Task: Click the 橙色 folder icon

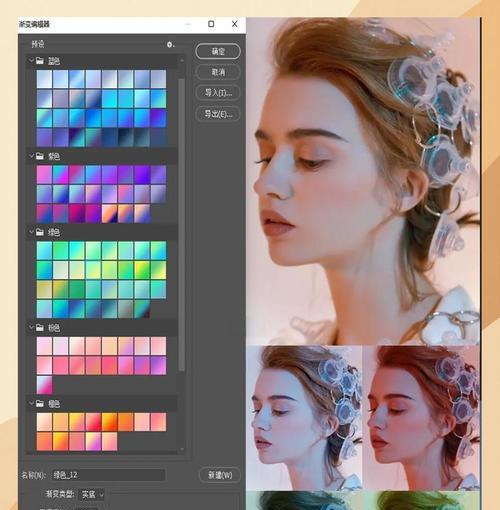Action: [x=40, y=404]
